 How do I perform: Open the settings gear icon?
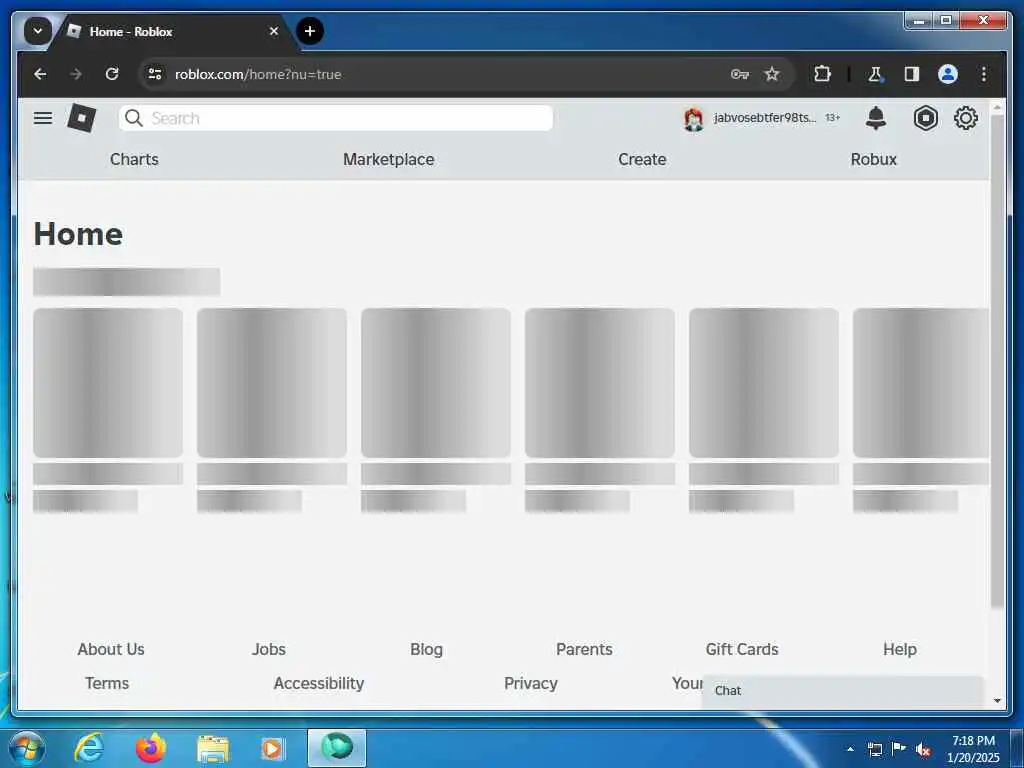966,118
